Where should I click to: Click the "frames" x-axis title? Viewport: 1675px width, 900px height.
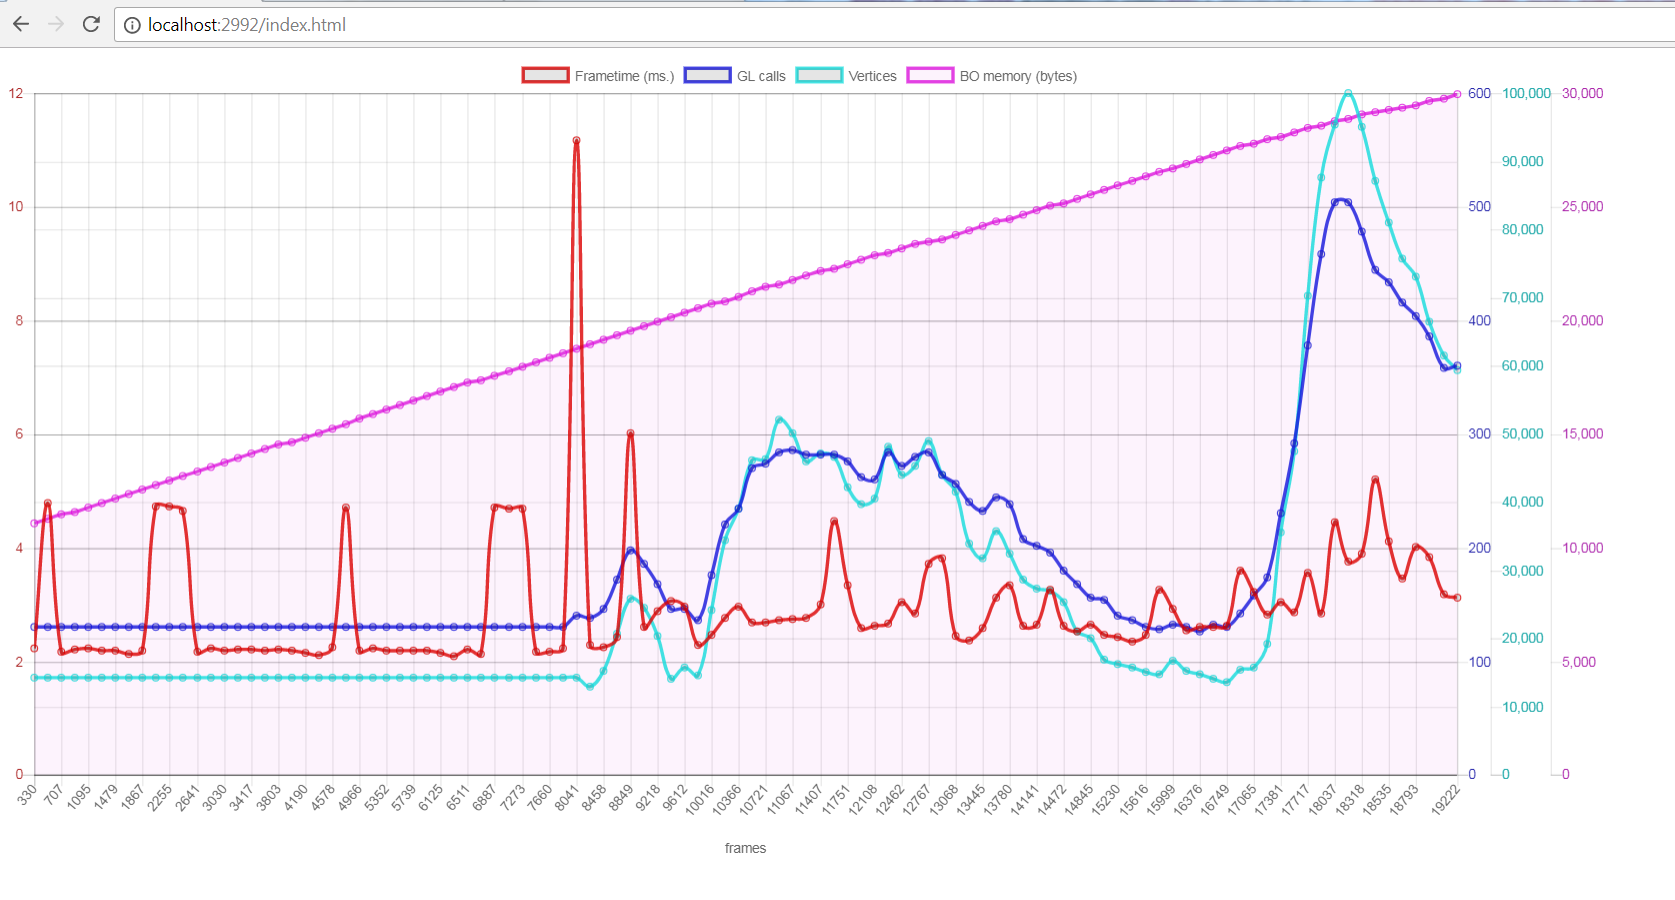745,848
